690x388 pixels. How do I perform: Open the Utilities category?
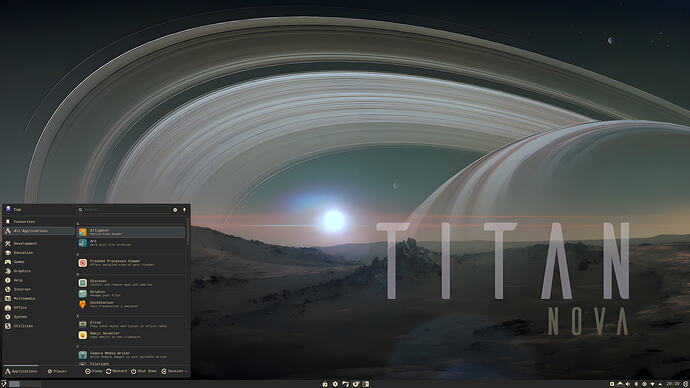click(x=39, y=326)
